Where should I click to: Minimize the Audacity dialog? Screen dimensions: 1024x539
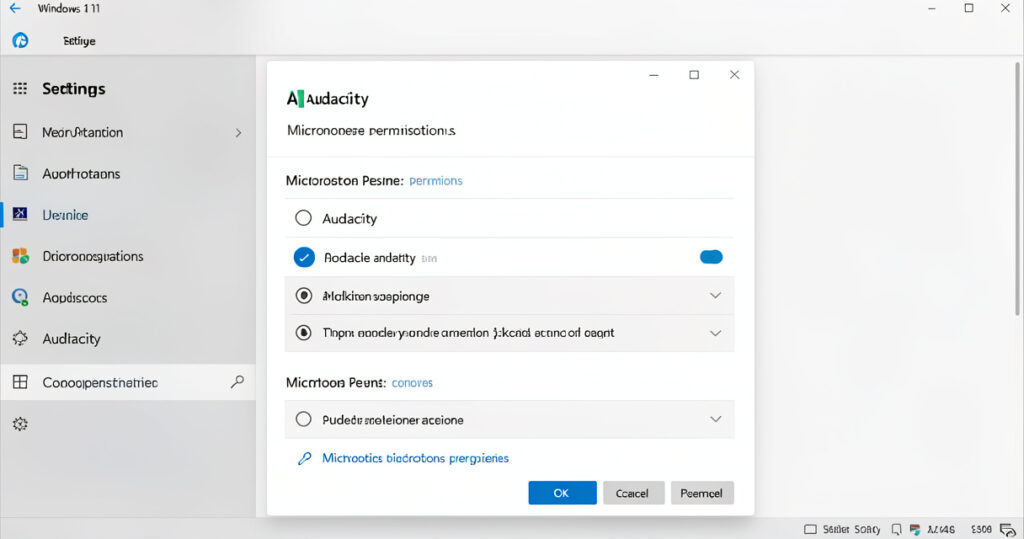654,75
